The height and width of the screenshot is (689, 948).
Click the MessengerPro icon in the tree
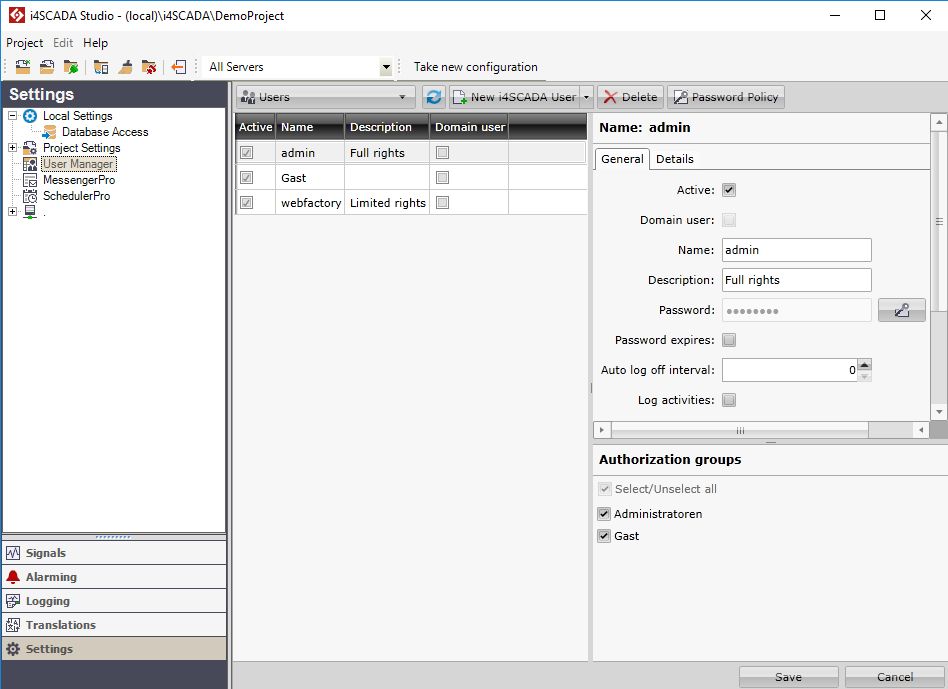(30, 180)
